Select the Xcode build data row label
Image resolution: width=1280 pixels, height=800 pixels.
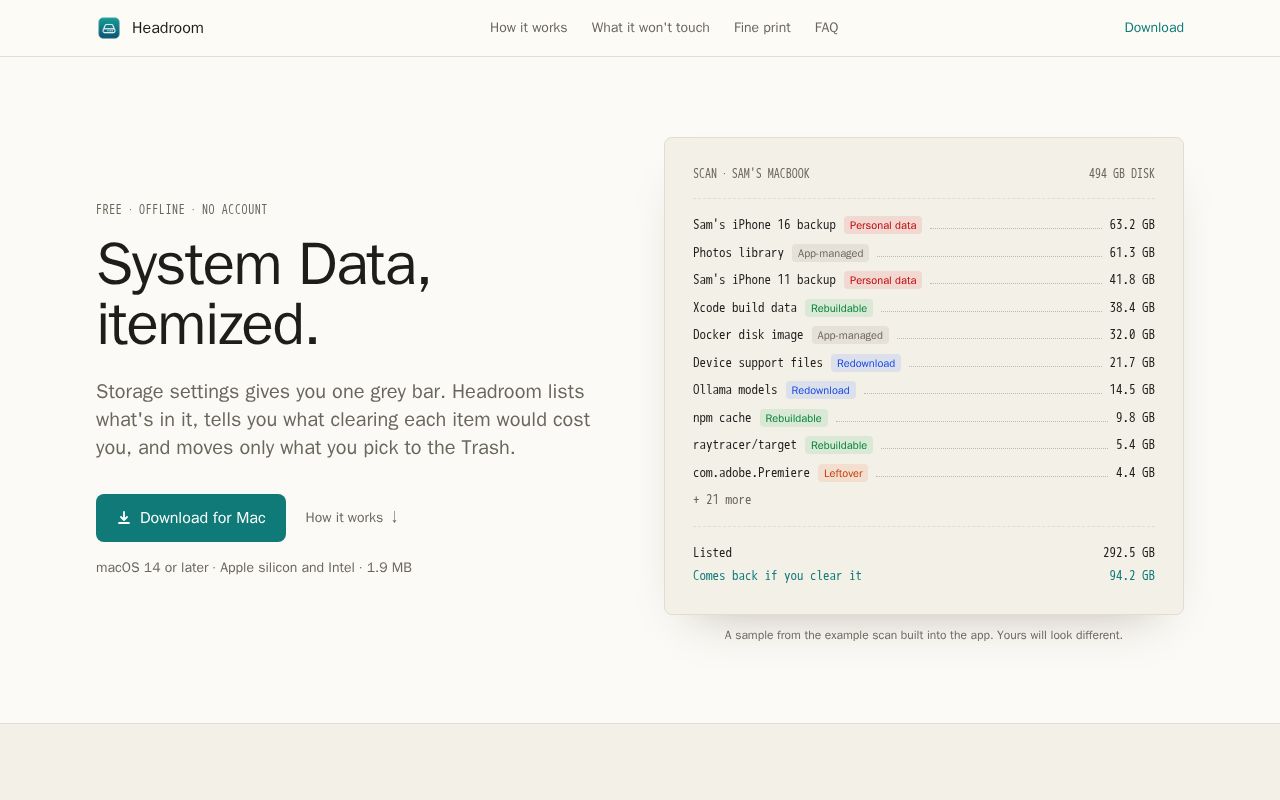(745, 308)
